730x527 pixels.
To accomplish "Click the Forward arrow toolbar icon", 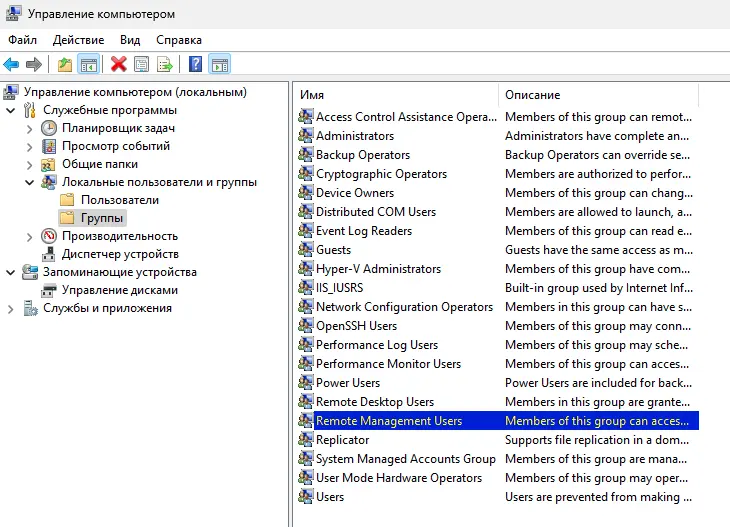I will click(34, 64).
